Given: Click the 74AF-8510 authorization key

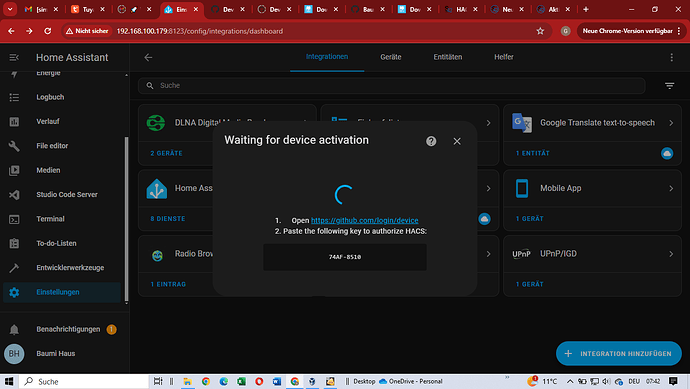Looking at the screenshot, I should tap(345, 257).
